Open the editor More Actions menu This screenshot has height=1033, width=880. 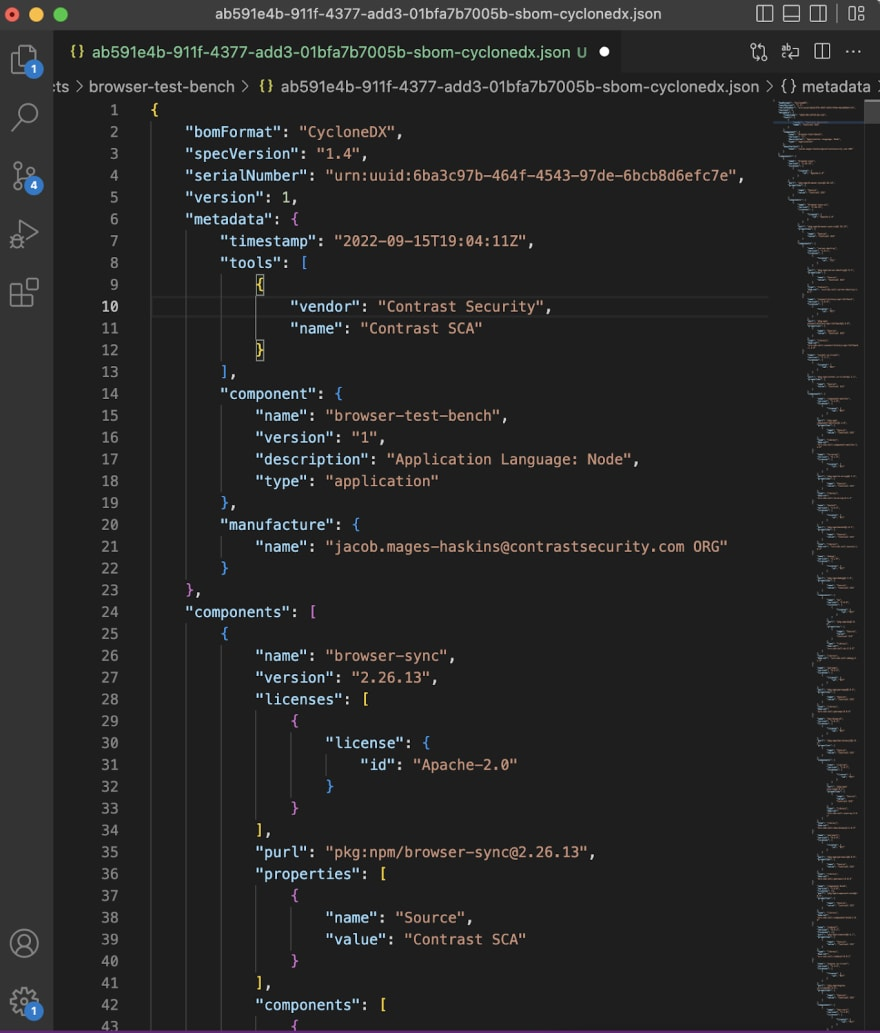[x=853, y=51]
